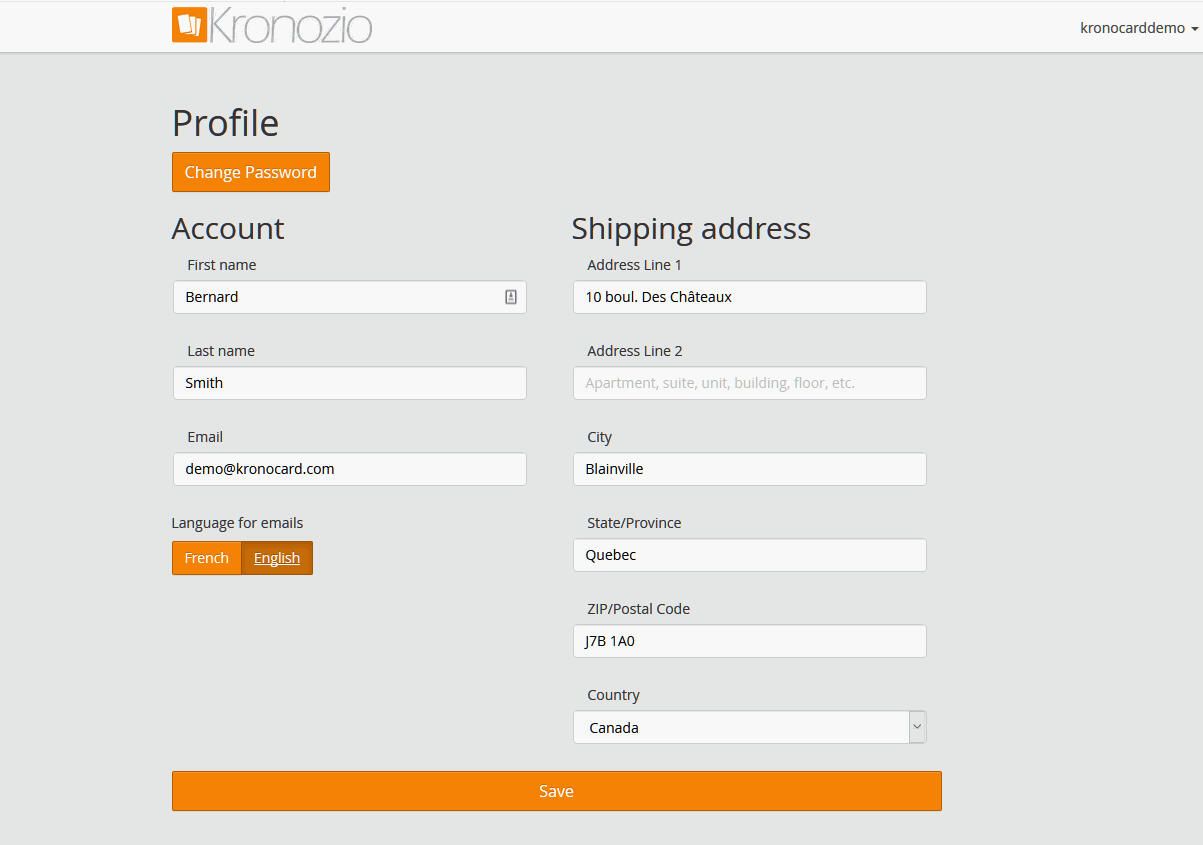Click the Change Password button

point(251,172)
